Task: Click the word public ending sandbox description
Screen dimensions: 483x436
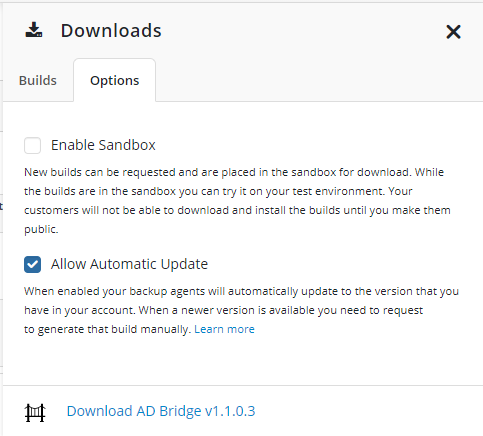Action: [40, 230]
